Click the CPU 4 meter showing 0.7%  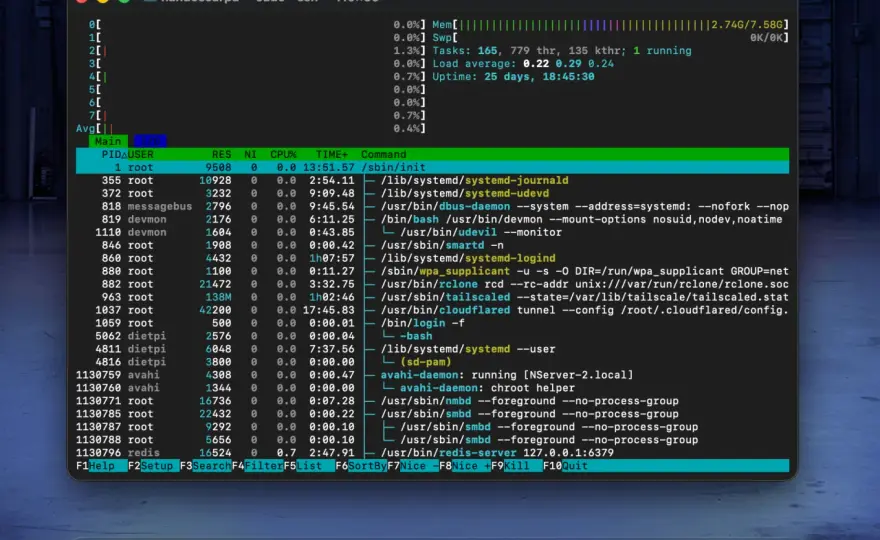(x=256, y=76)
